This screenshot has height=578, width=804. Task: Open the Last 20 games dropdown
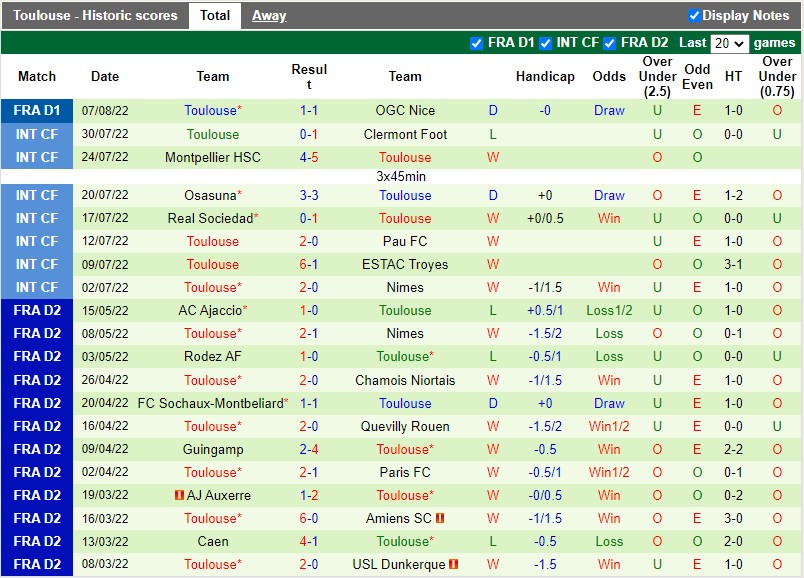tap(729, 43)
